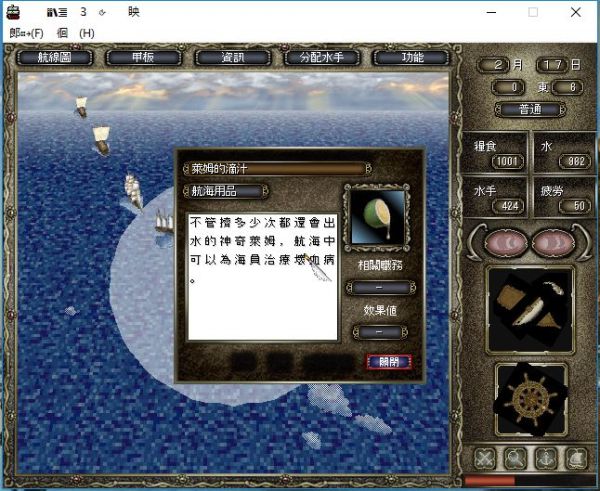Open the 甲板 deck tab
This screenshot has width=600, height=491.
pyautogui.click(x=143, y=58)
